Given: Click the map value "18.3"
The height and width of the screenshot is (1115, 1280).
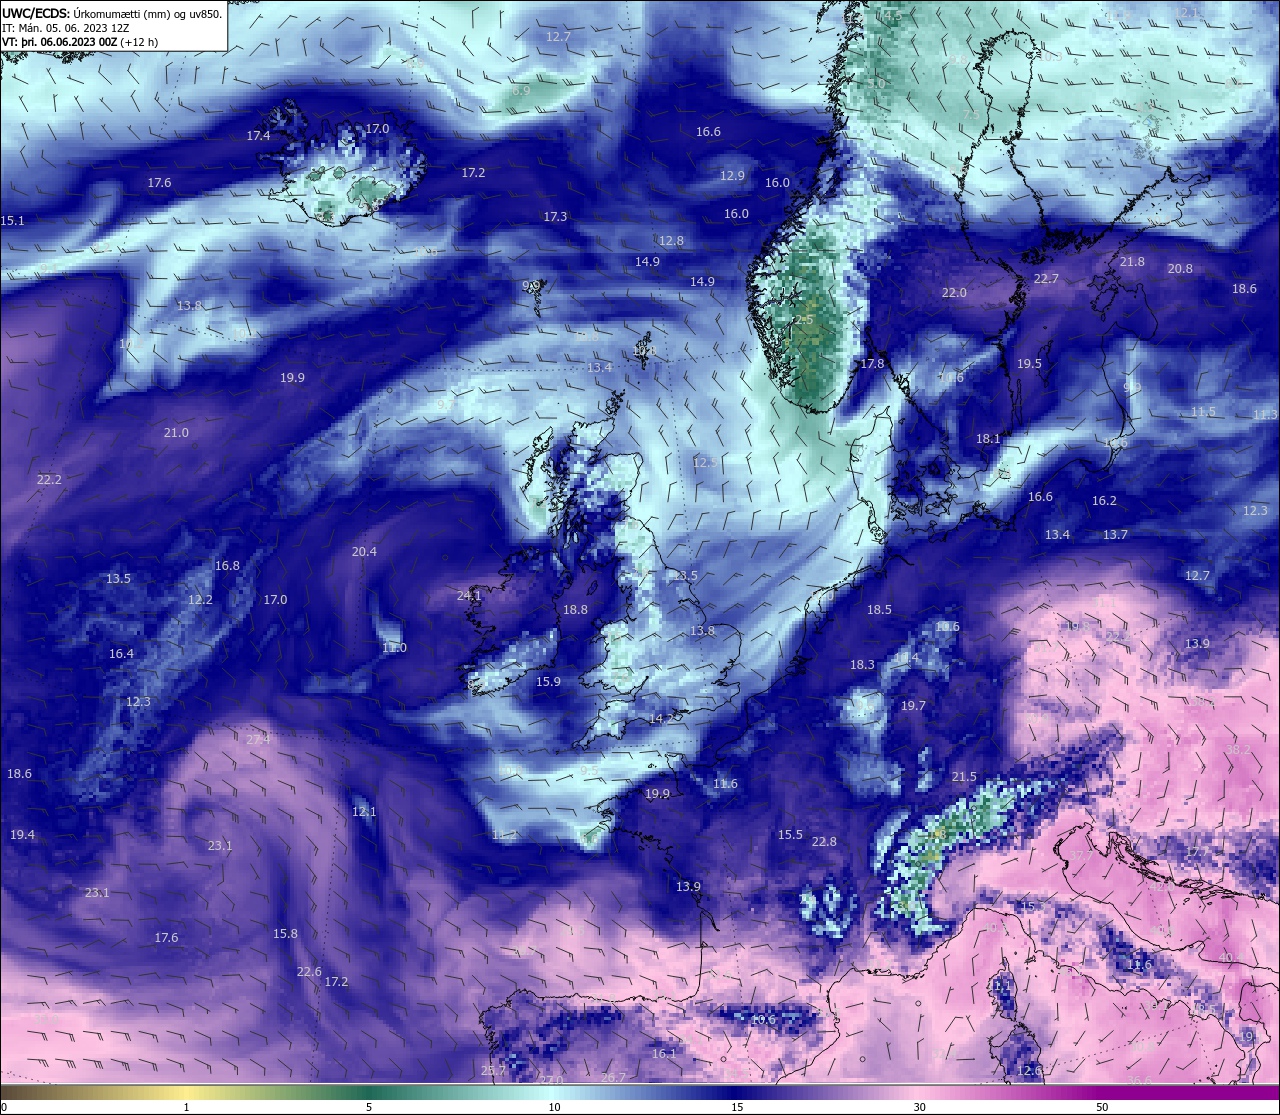Looking at the screenshot, I should click(862, 664).
